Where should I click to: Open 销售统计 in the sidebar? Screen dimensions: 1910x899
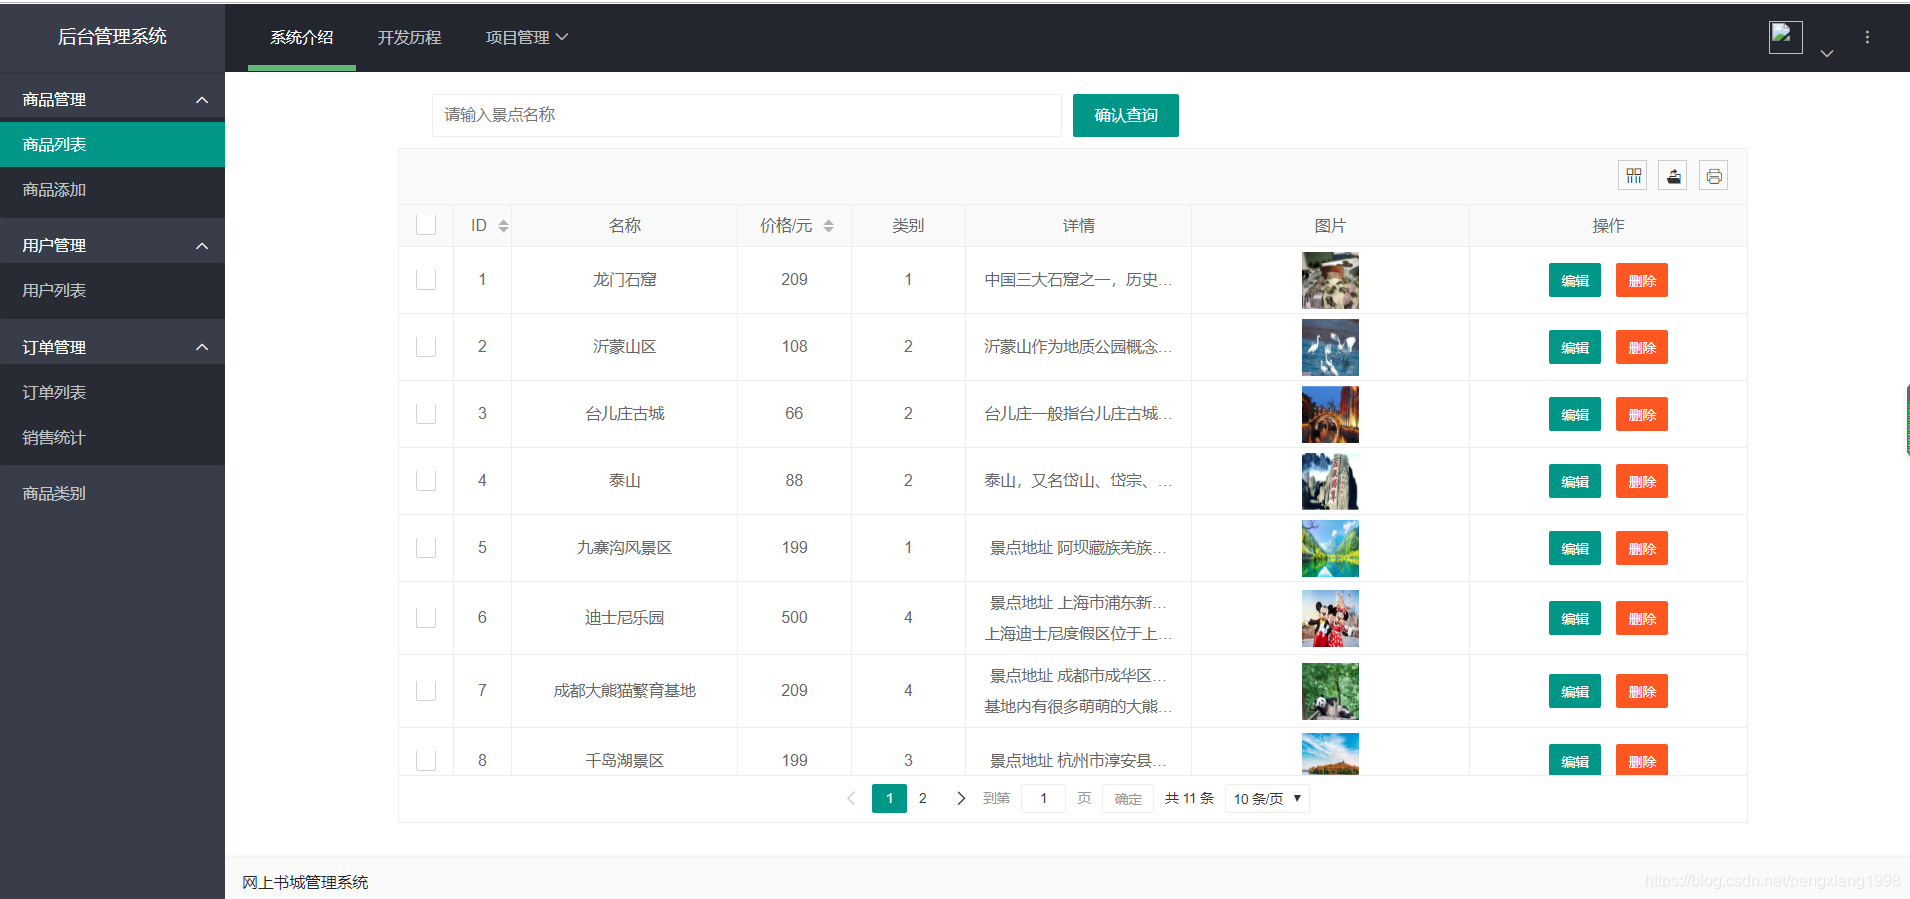[x=112, y=438]
